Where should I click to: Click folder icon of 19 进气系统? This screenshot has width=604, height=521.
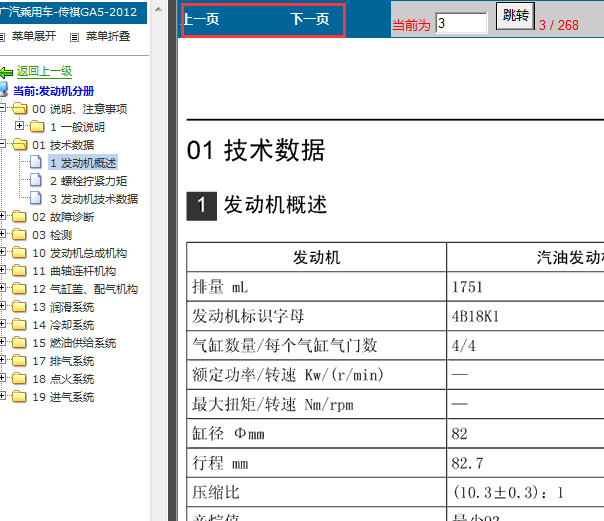(19, 397)
